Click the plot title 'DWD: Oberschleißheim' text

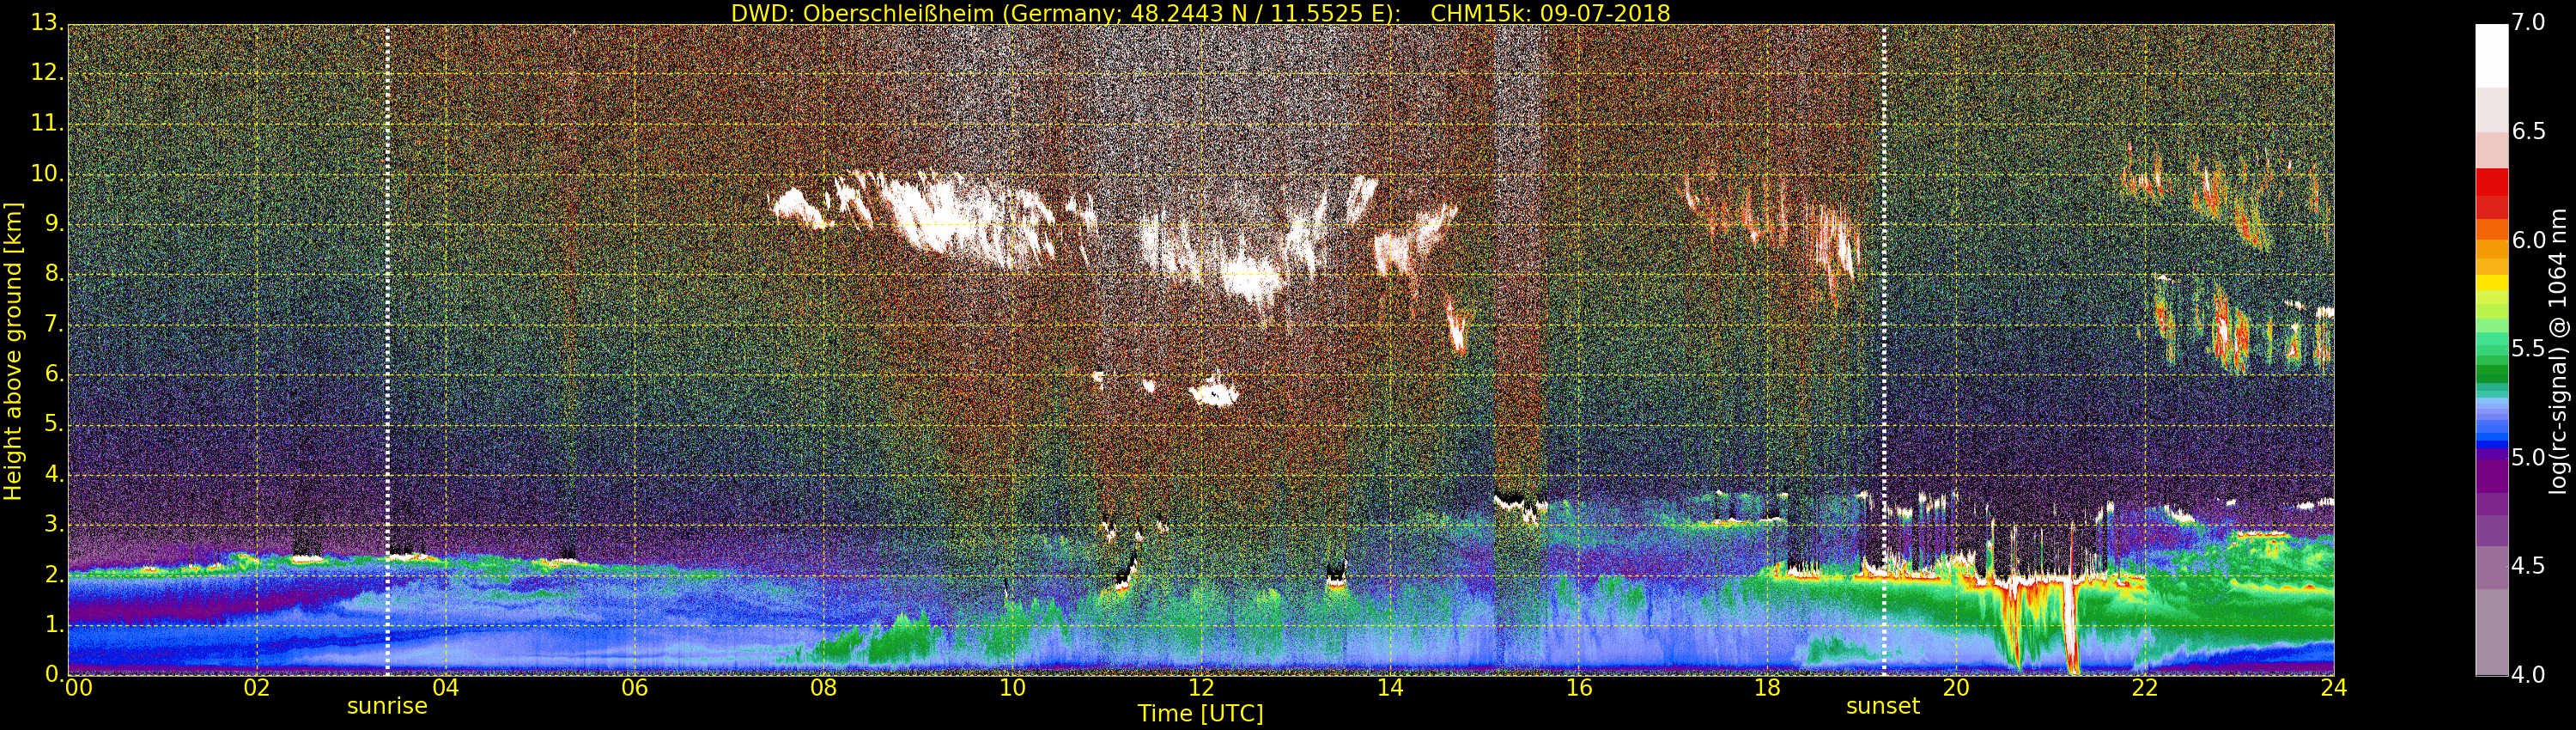[862, 13]
